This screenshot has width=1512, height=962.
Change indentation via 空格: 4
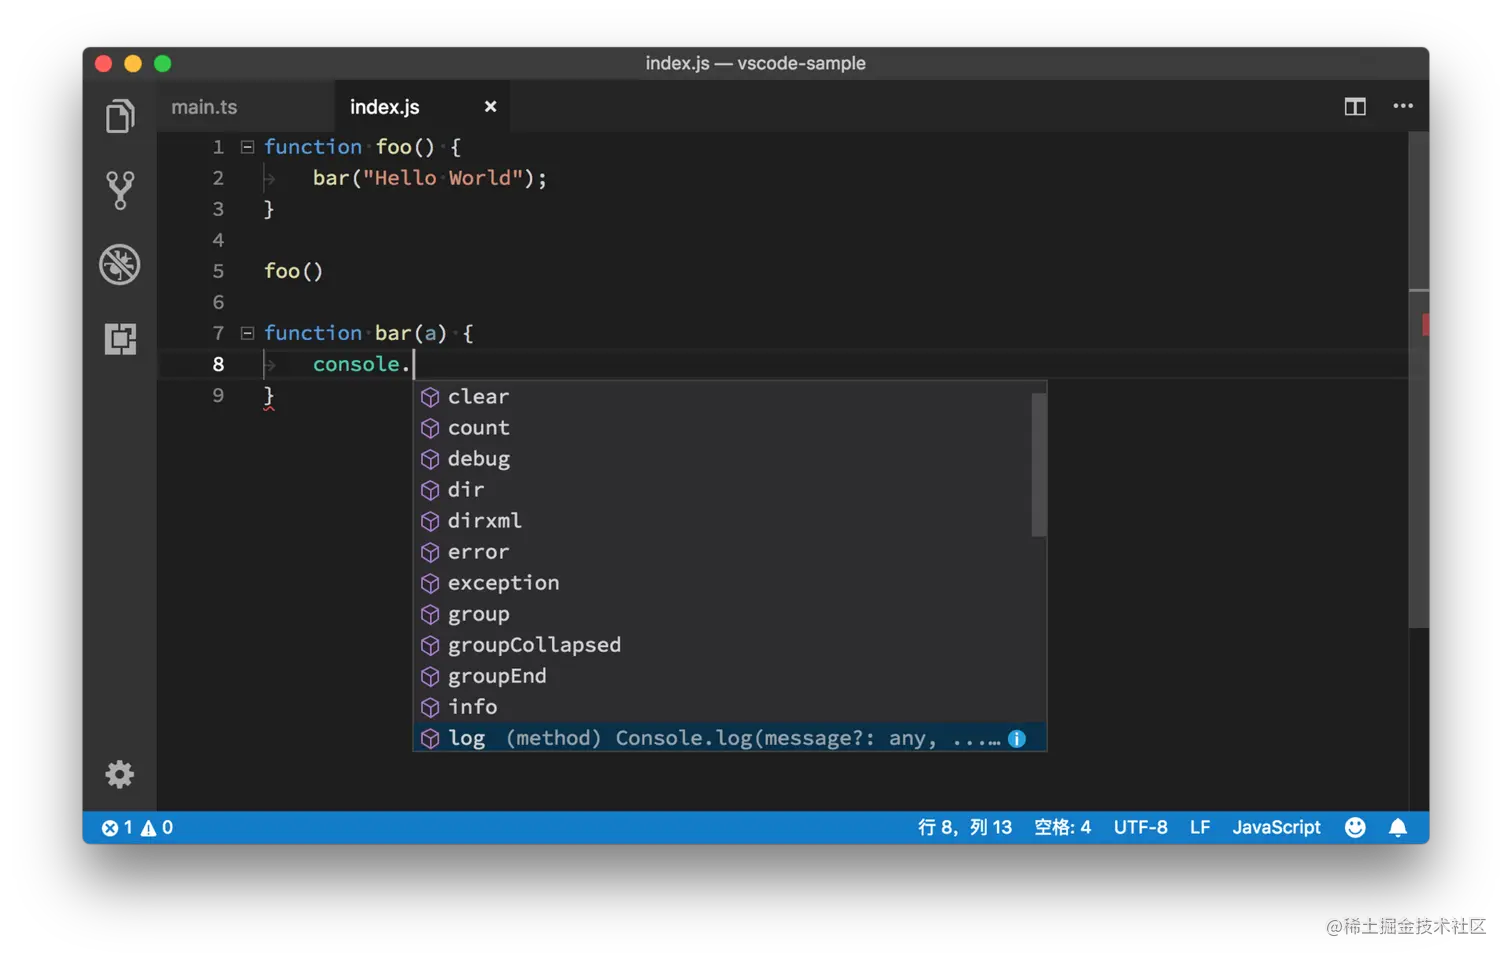pyautogui.click(x=1062, y=828)
